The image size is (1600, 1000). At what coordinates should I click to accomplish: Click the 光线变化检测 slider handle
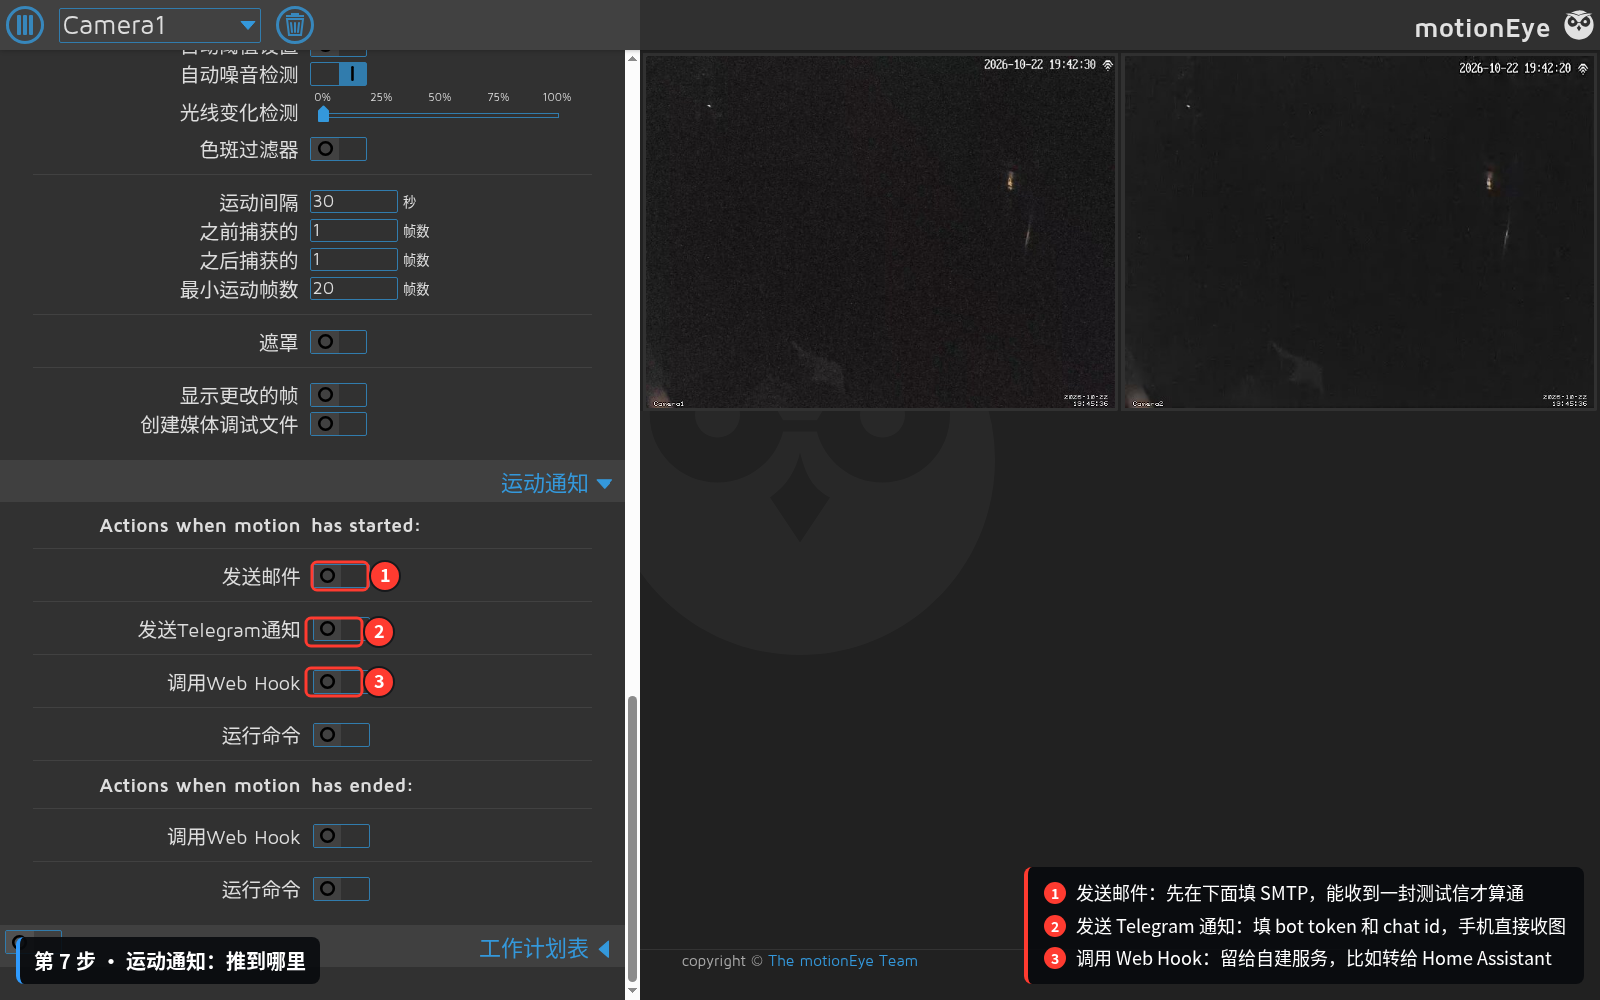coord(323,114)
